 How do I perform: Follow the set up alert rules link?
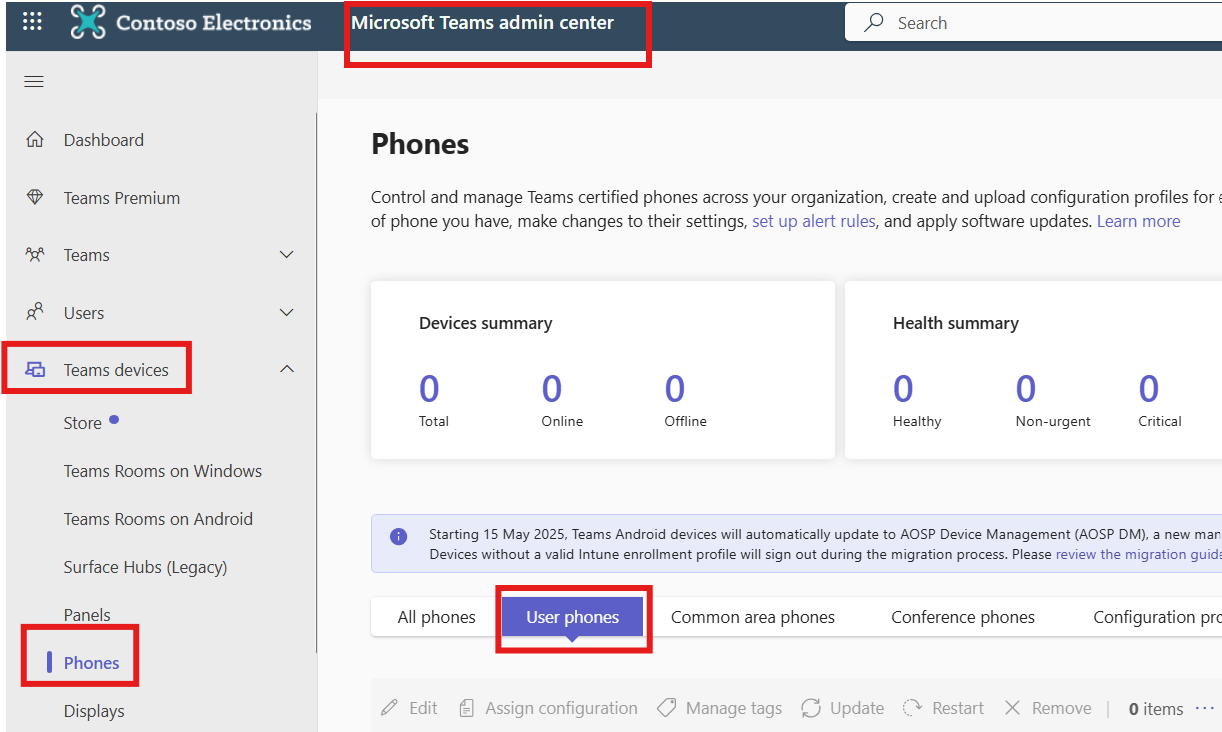(x=814, y=221)
